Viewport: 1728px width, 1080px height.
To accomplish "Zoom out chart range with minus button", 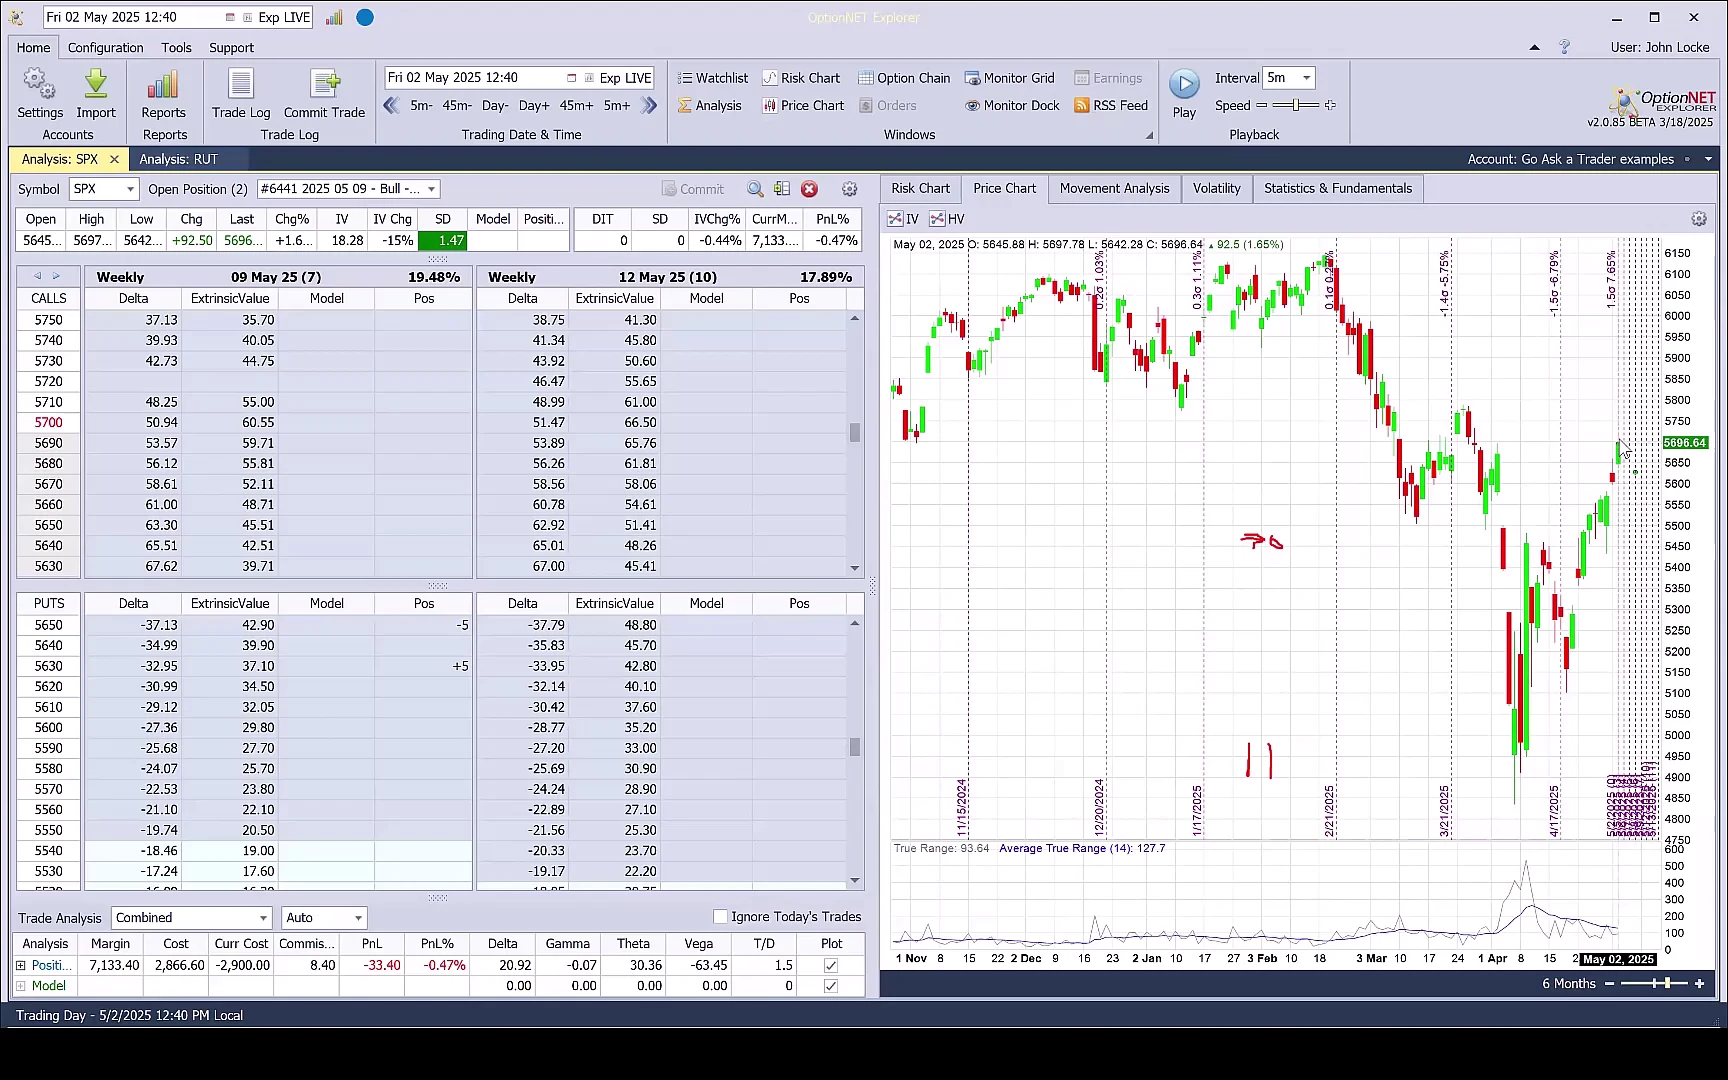I will (x=1609, y=984).
